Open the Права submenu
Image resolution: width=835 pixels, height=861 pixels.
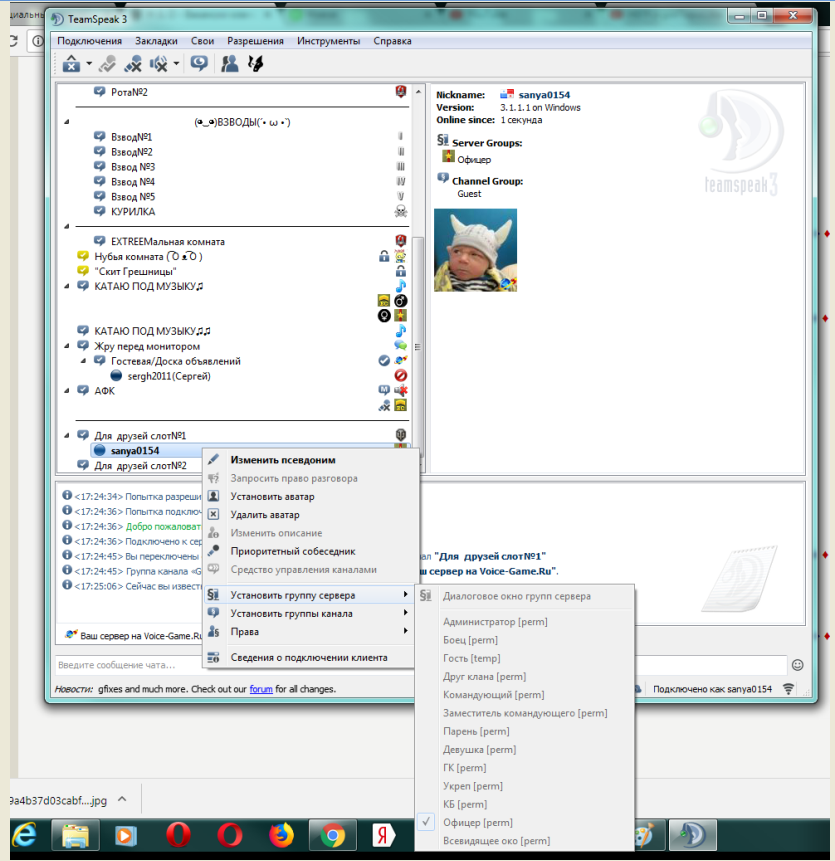(309, 631)
